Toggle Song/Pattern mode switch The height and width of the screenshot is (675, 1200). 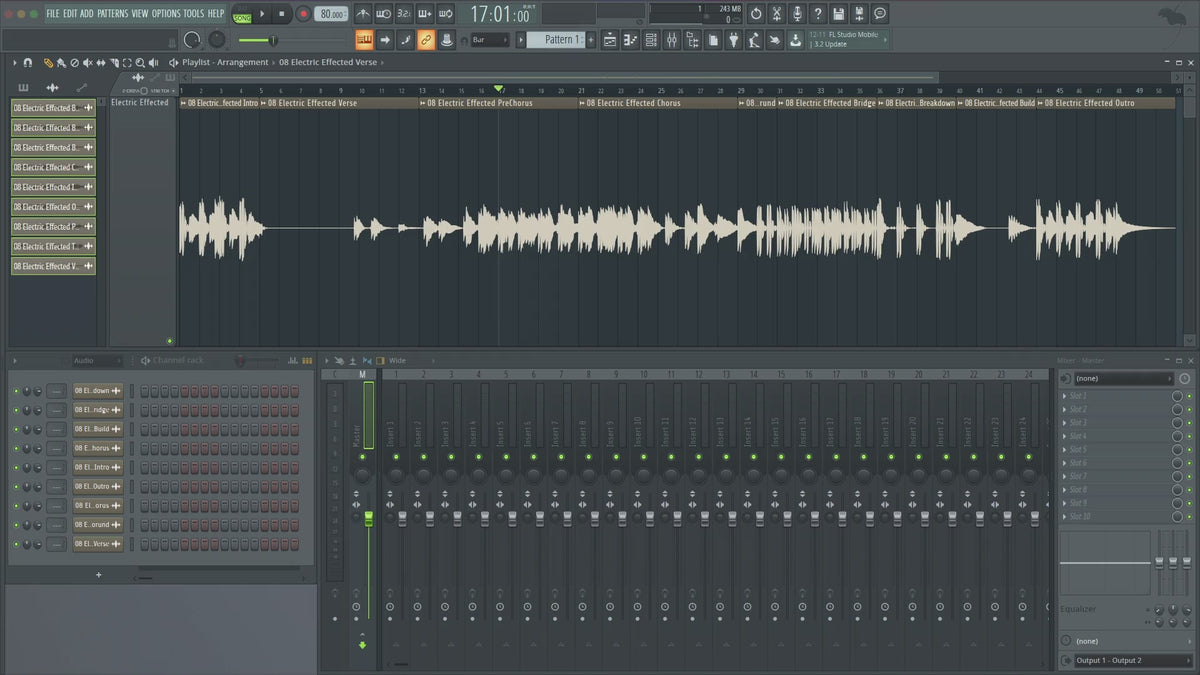tap(242, 14)
